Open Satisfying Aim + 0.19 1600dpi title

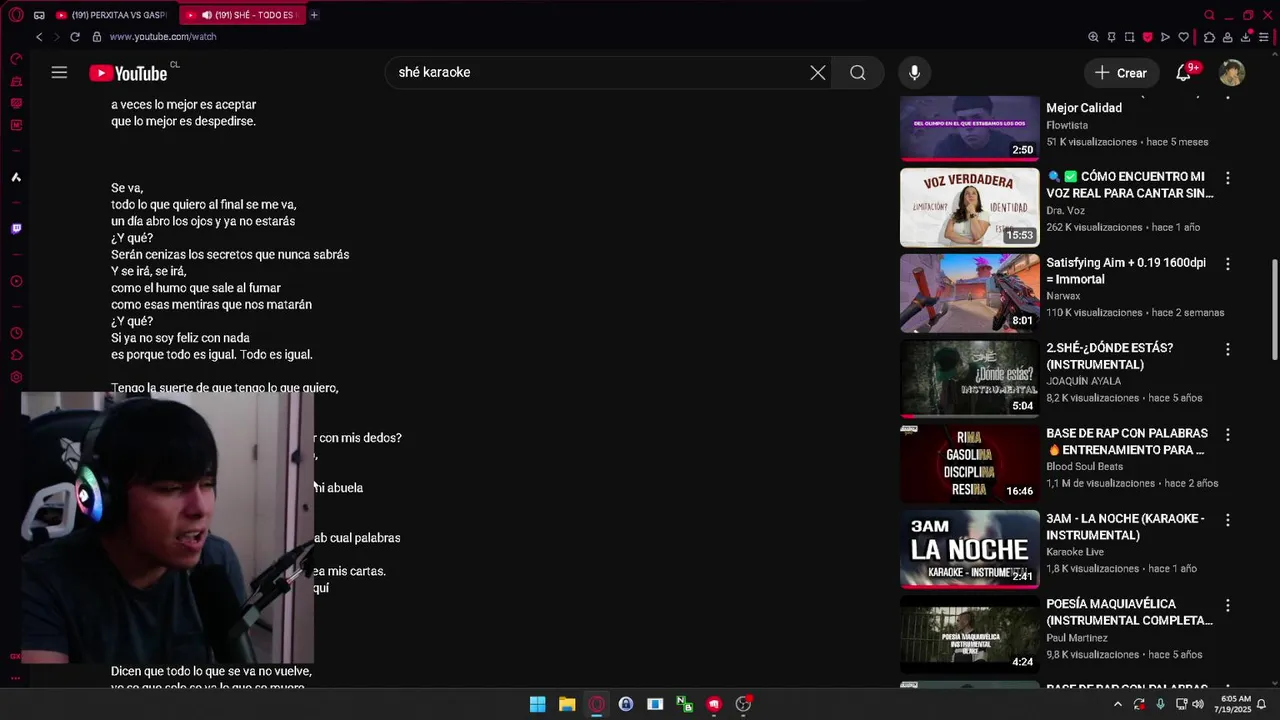click(1126, 271)
